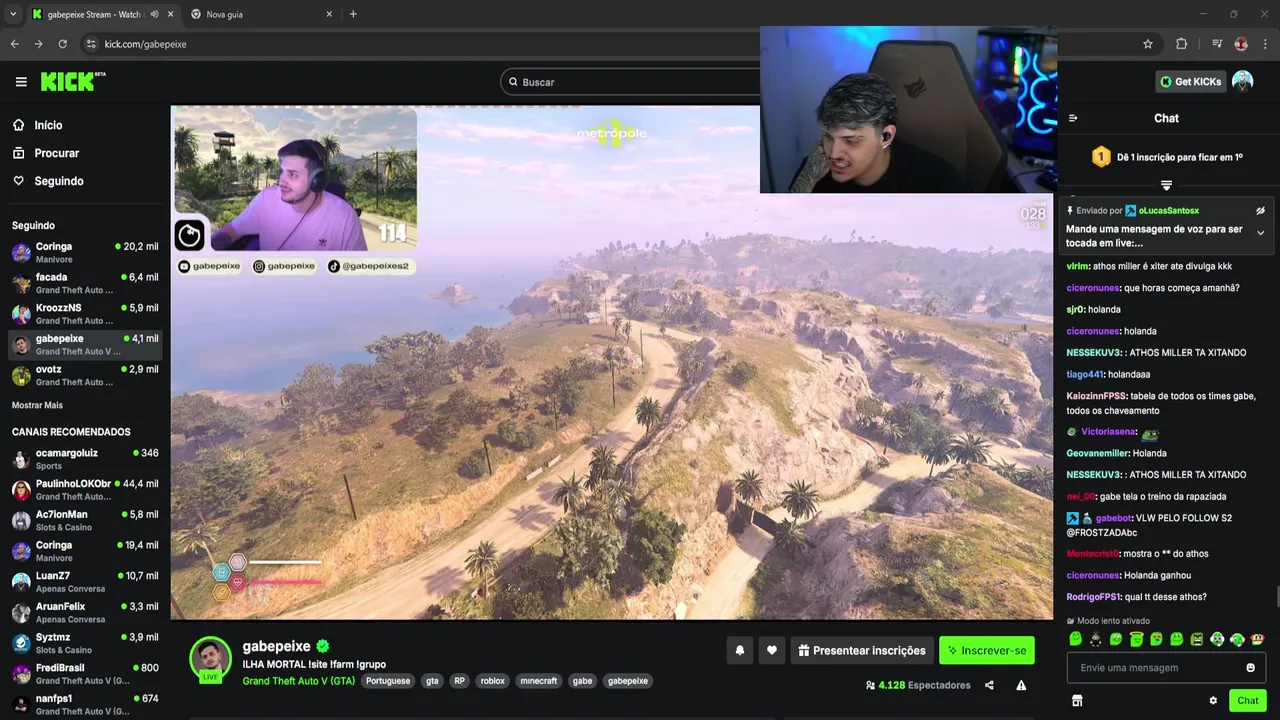Collapse the chat panel icon
The height and width of the screenshot is (720, 1280).
coord(1073,118)
